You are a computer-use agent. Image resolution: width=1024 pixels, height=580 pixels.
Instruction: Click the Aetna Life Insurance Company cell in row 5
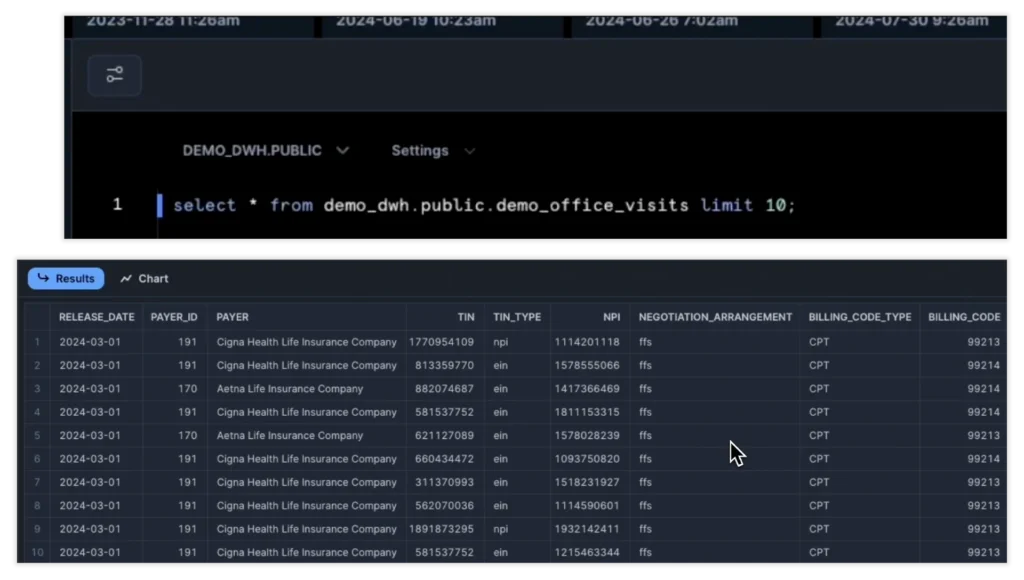point(290,436)
